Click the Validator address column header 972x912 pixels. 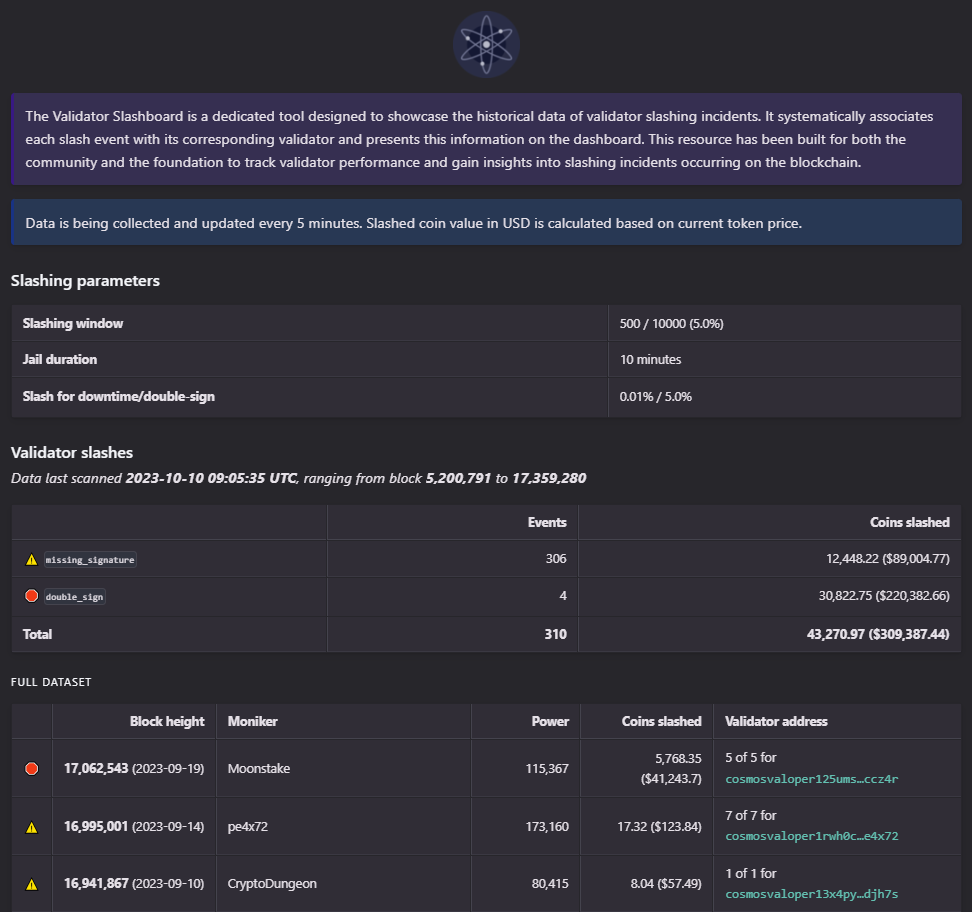(x=777, y=721)
